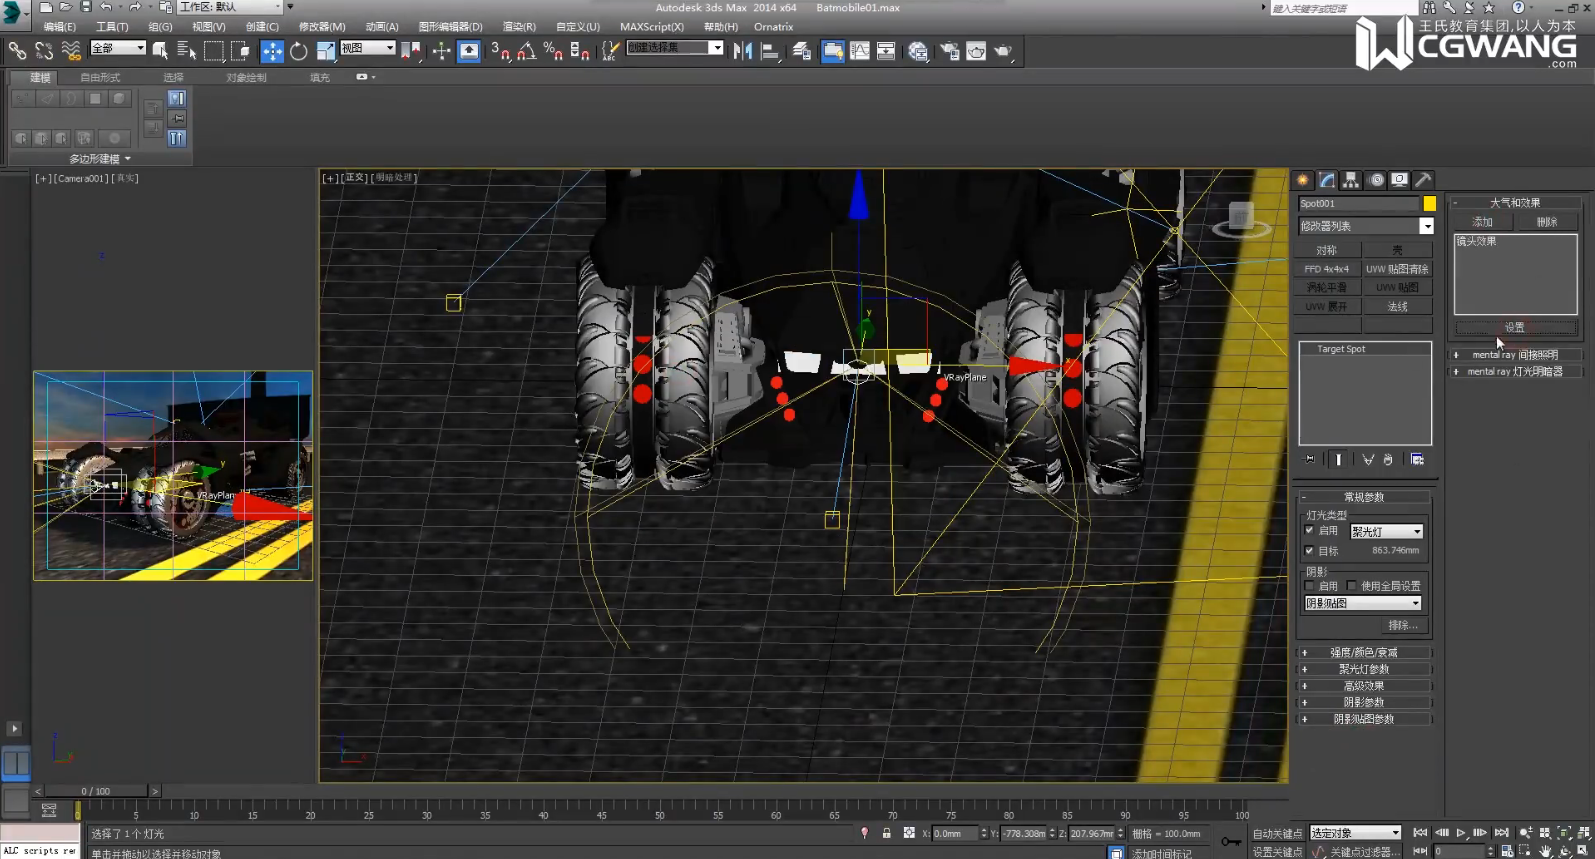Open the MAXScript(X) menu
Image resolution: width=1595 pixels, height=859 pixels.
[652, 27]
